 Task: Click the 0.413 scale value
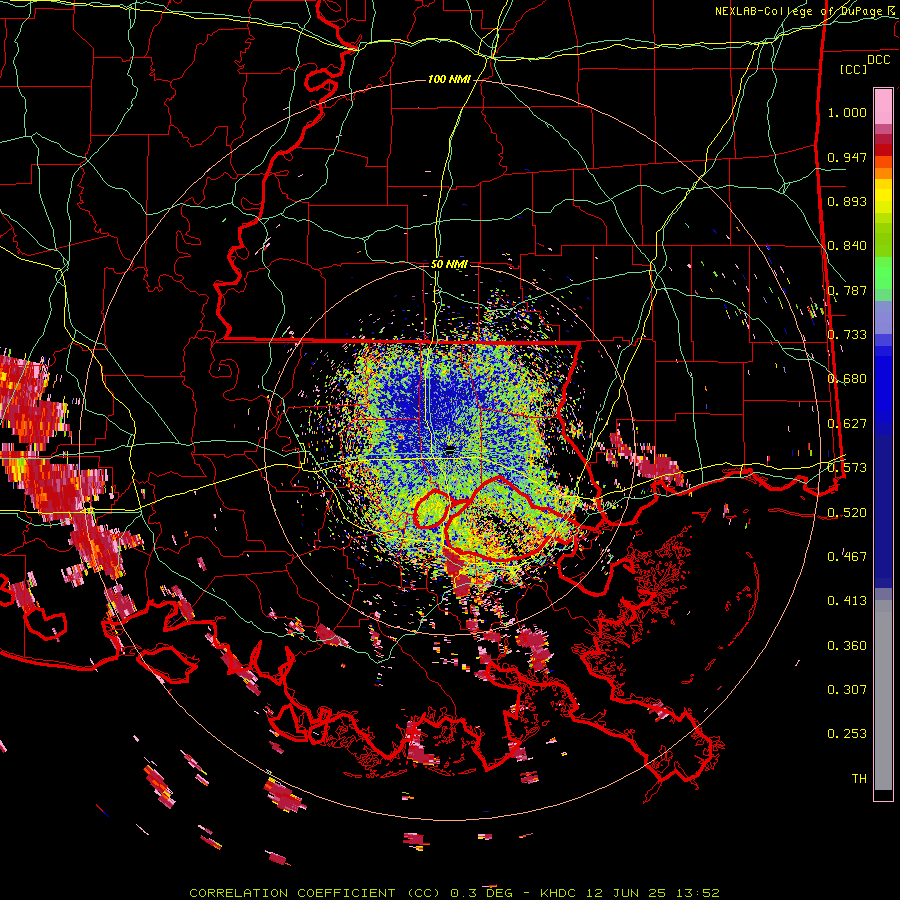847,601
